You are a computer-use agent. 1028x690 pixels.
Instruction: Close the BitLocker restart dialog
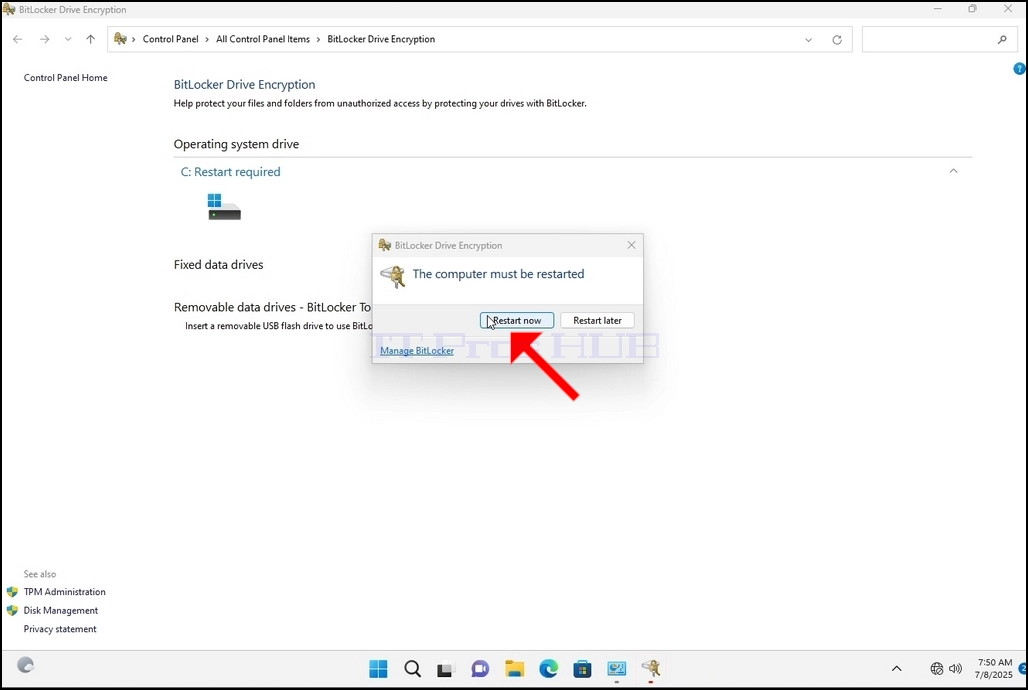(631, 245)
